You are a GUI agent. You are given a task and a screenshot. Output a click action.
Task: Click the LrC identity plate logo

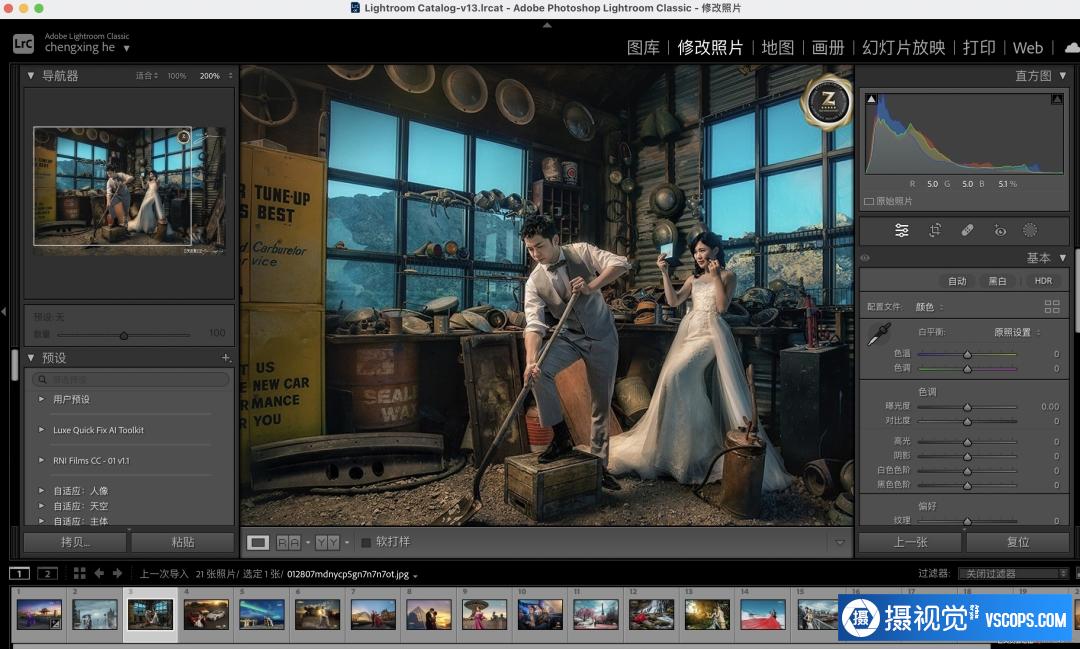pyautogui.click(x=23, y=43)
